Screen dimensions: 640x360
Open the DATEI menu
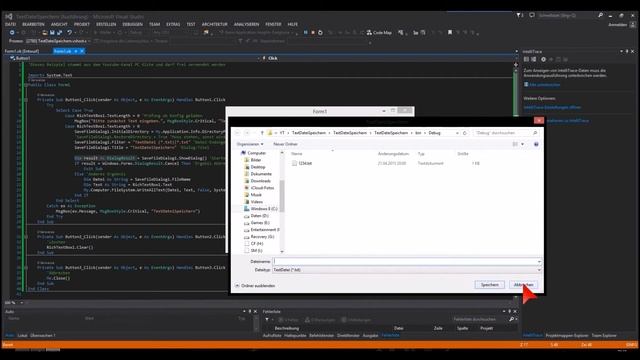pyautogui.click(x=11, y=24)
